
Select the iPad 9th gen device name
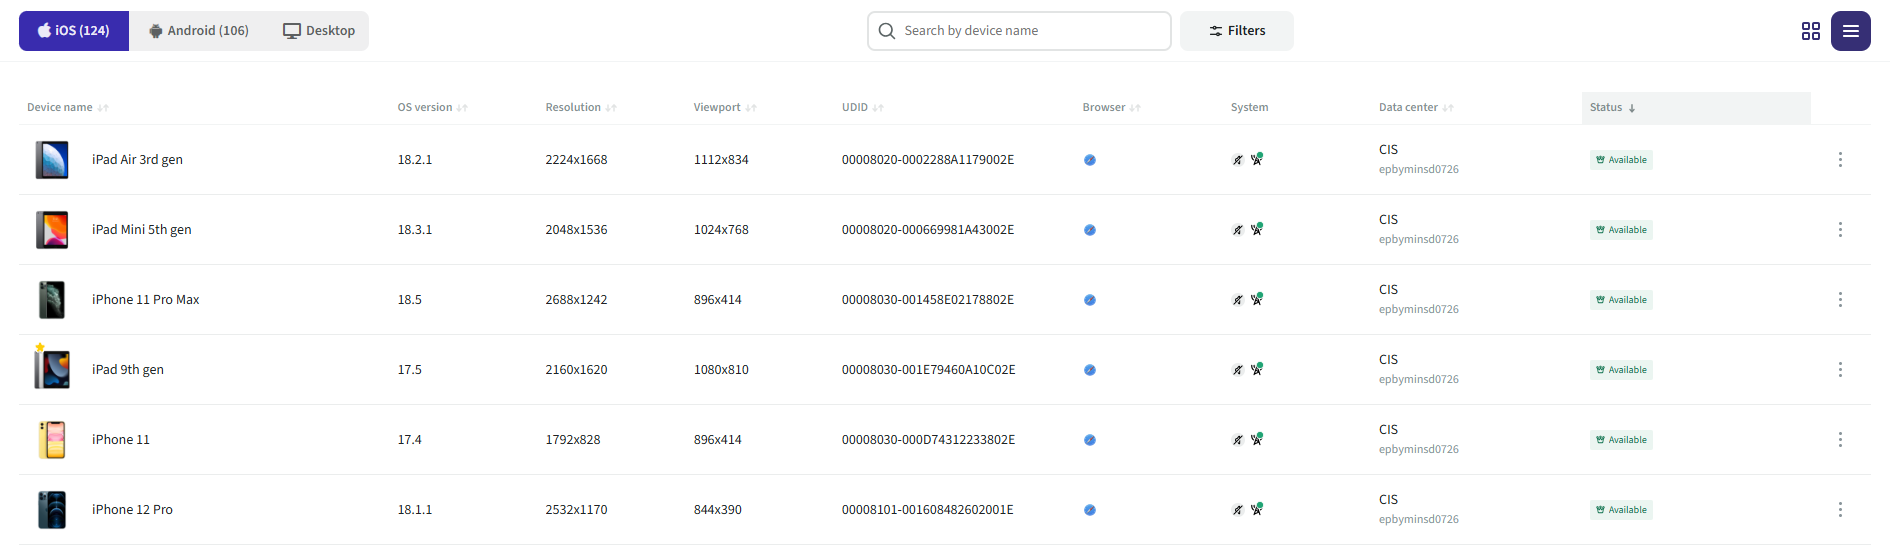(127, 370)
